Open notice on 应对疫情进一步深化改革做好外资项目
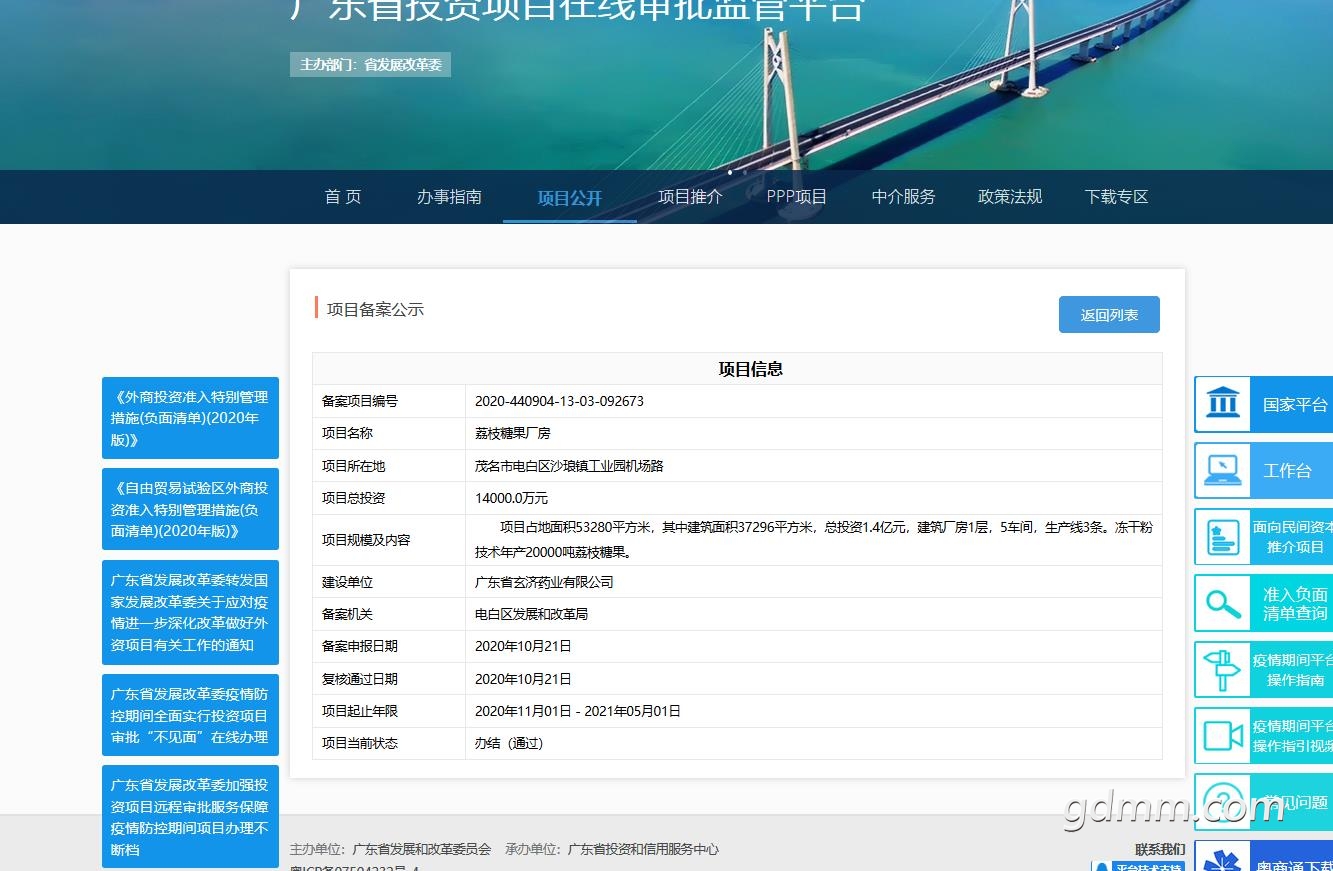The height and width of the screenshot is (871, 1333). [190, 612]
